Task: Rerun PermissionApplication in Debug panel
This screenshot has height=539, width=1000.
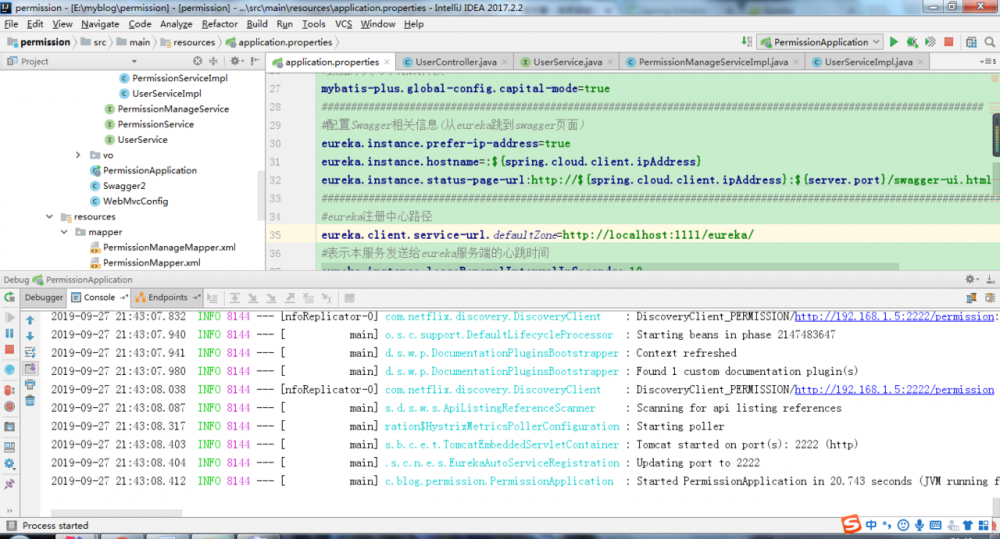Action: [9, 297]
